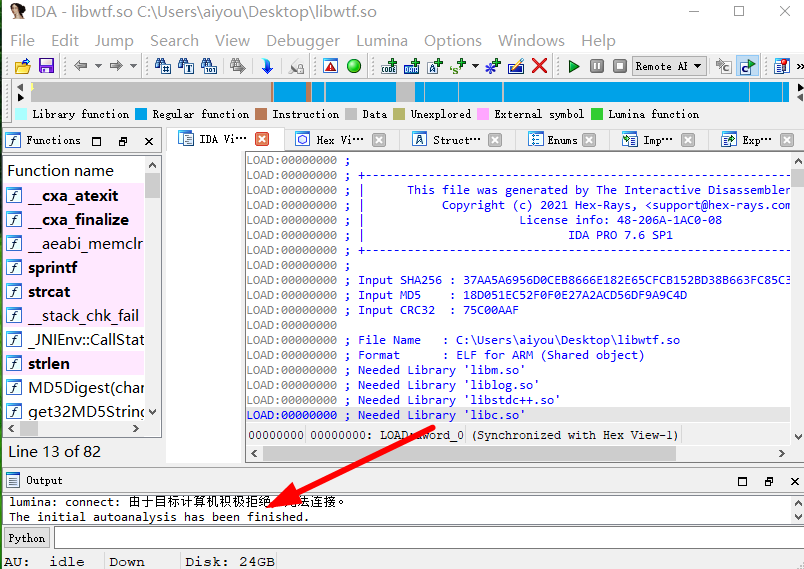This screenshot has height=569, width=804.
Task: Click the Search byte sequence binoculars icon
Action: pyautogui.click(x=209, y=66)
